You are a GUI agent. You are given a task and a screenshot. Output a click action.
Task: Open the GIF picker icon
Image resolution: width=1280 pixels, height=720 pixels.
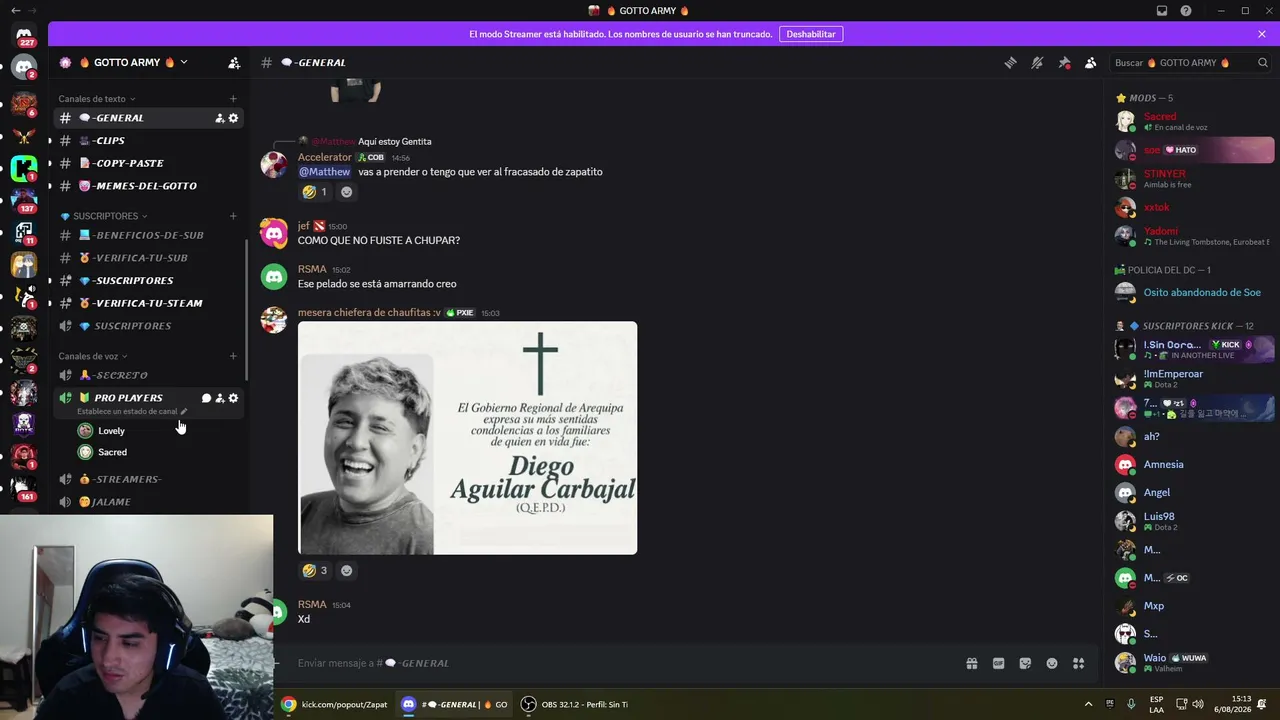coord(998,663)
